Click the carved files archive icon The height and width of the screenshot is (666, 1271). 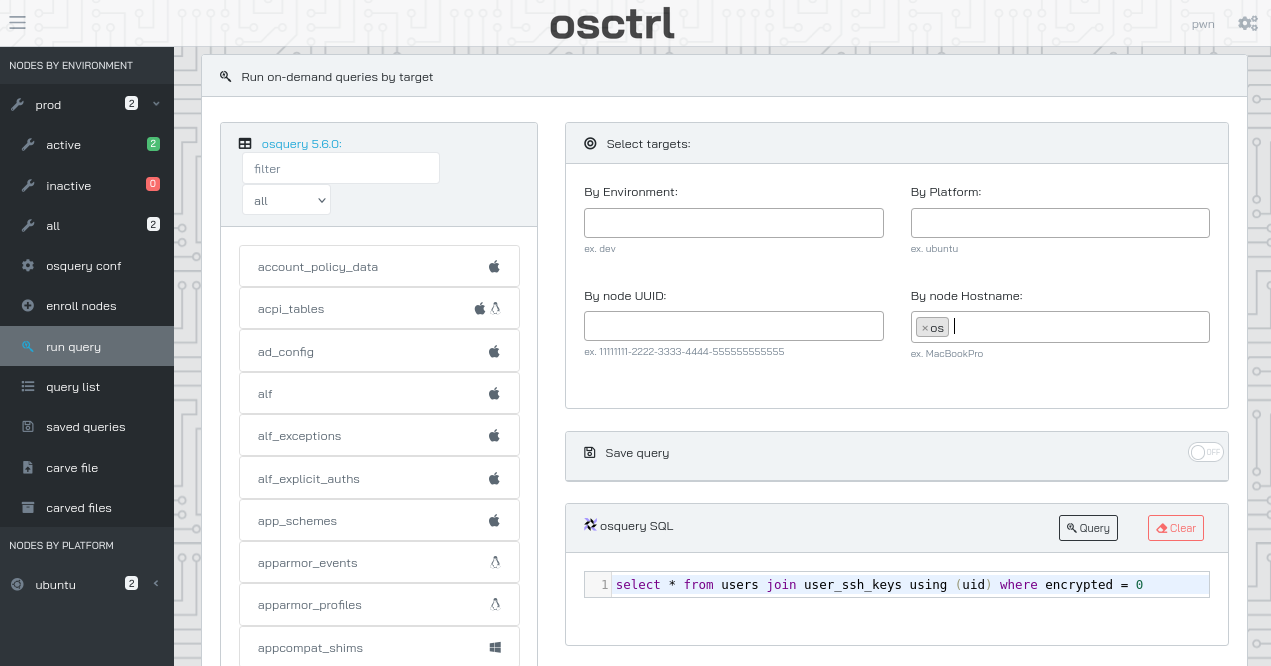point(28,508)
